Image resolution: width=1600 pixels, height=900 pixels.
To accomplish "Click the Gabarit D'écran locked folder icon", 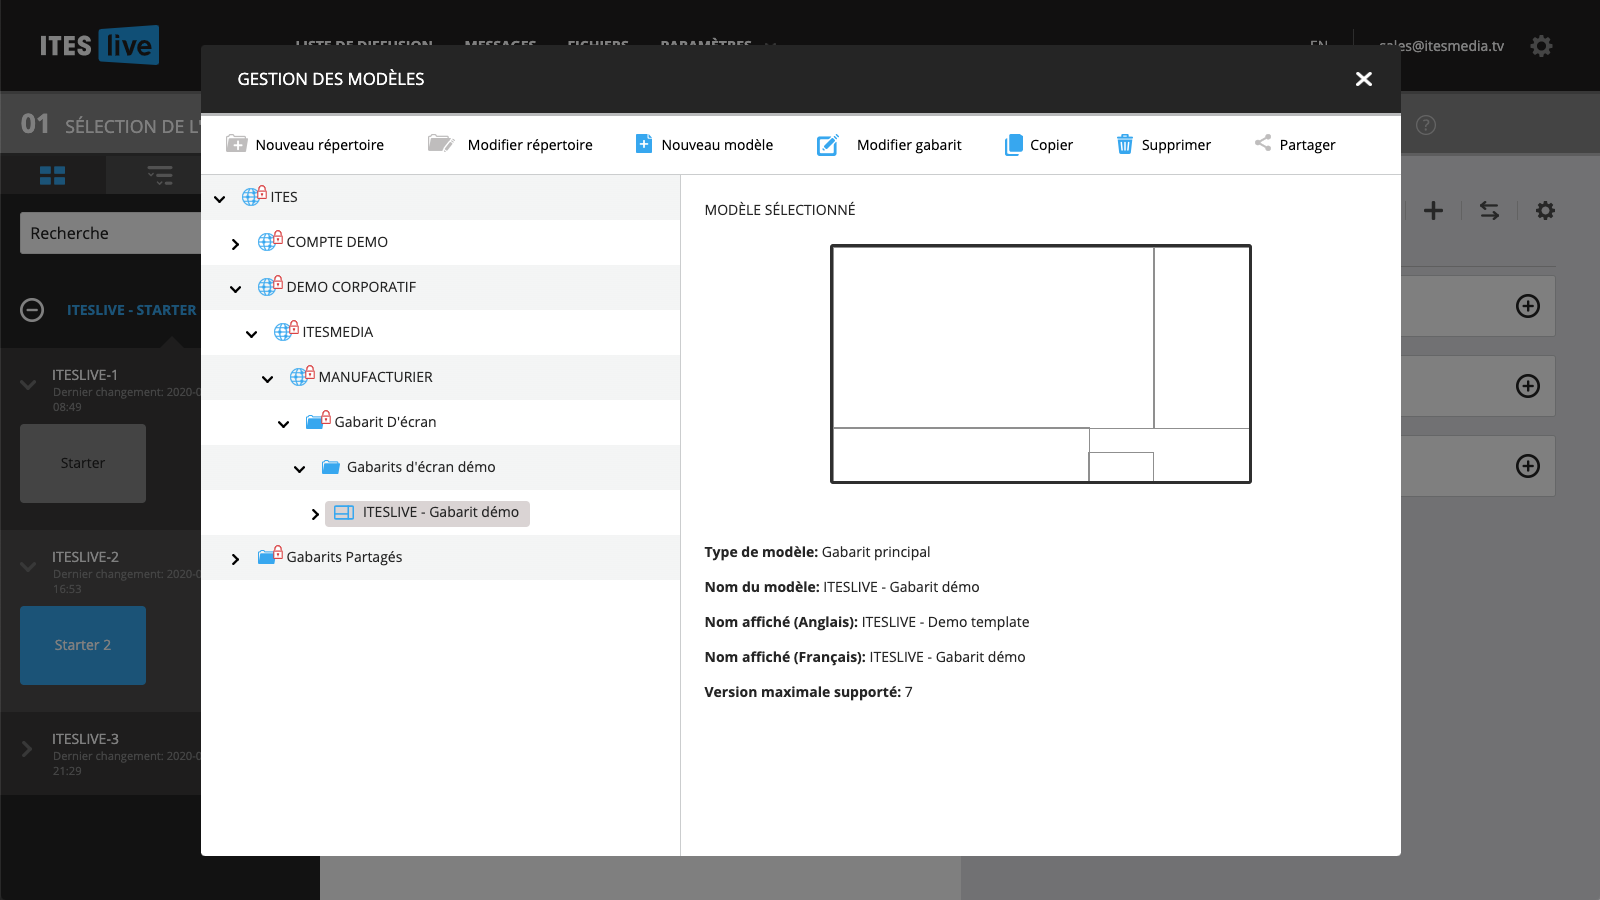I will point(318,420).
